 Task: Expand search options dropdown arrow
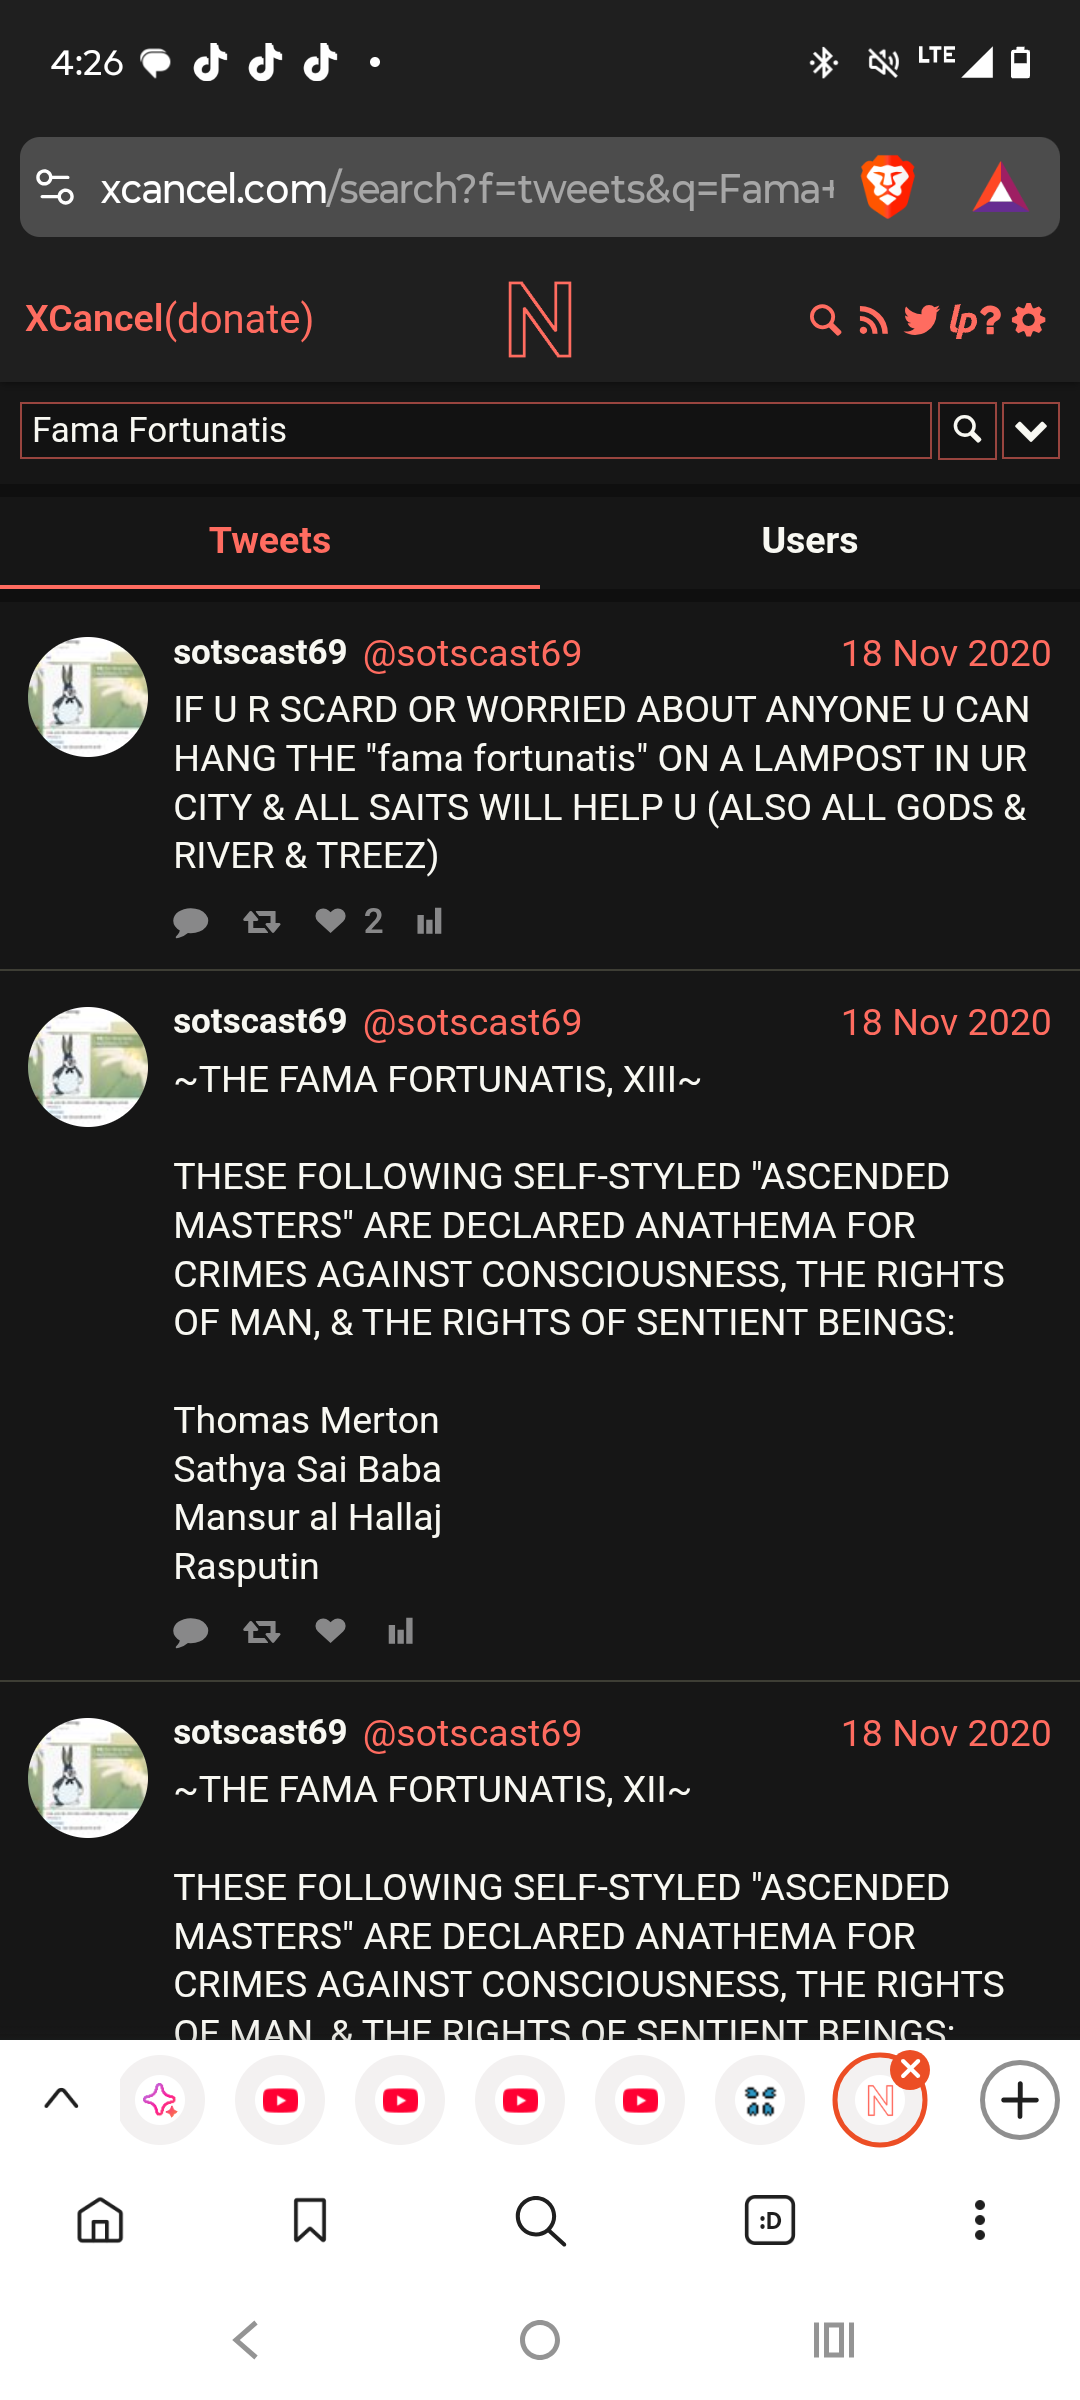[x=1031, y=430]
